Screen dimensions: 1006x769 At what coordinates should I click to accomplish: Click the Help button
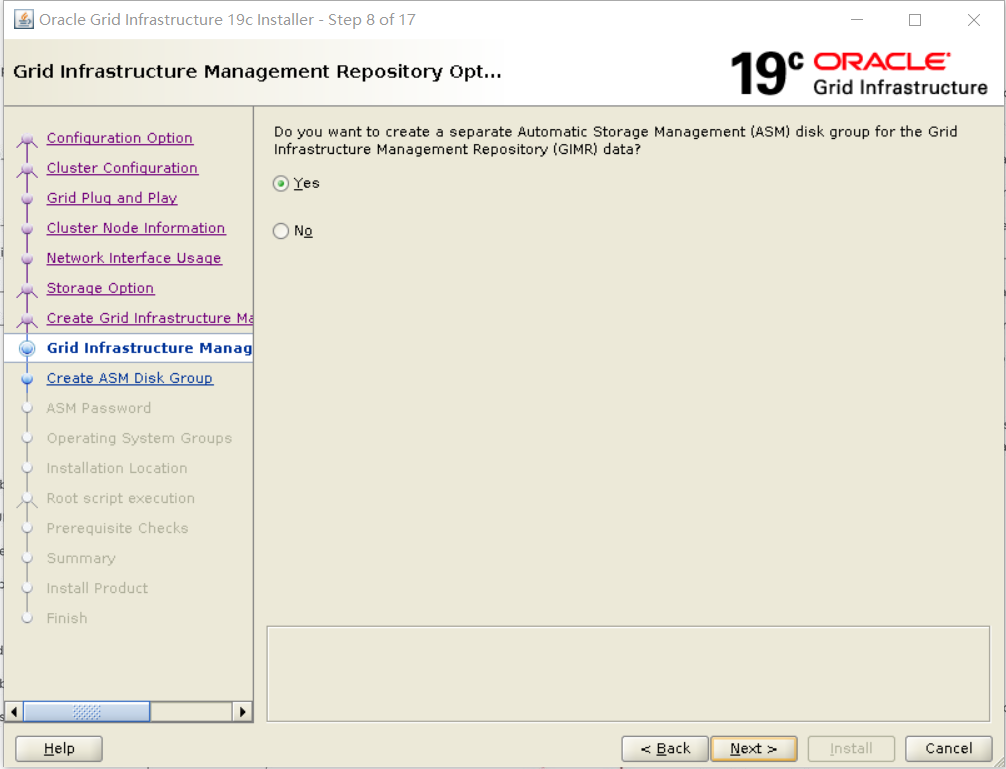pyautogui.click(x=59, y=748)
